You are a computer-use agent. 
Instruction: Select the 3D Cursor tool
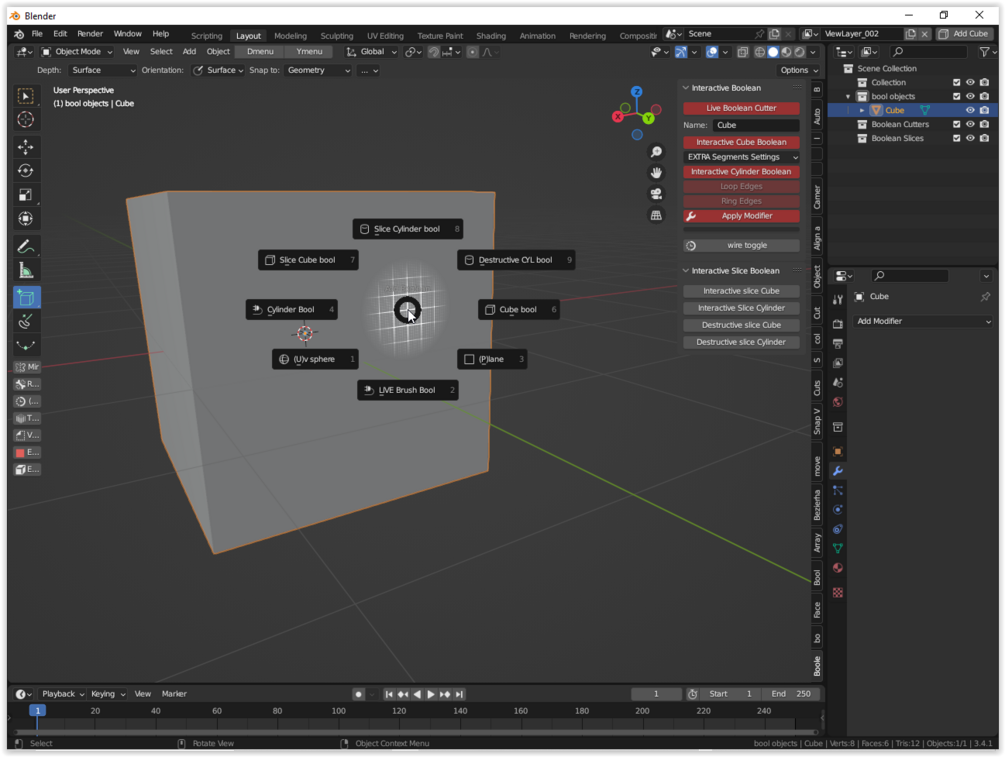pyautogui.click(x=26, y=119)
